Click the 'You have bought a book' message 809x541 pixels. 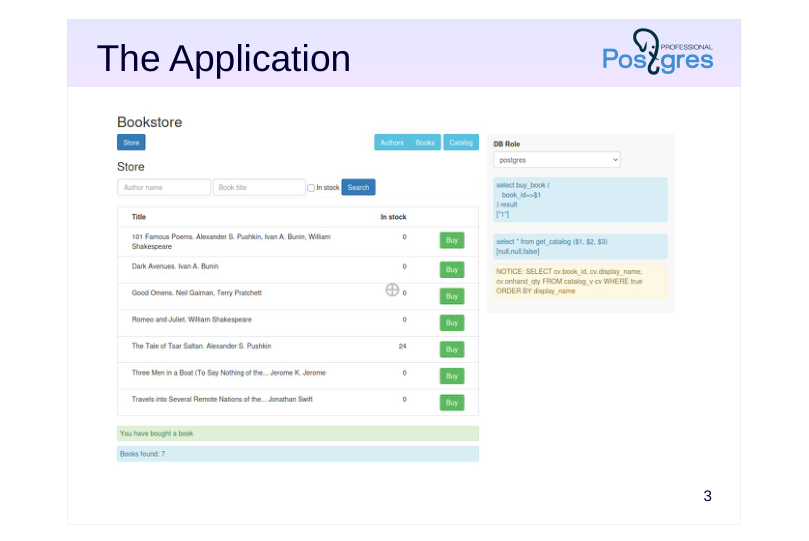[298, 434]
